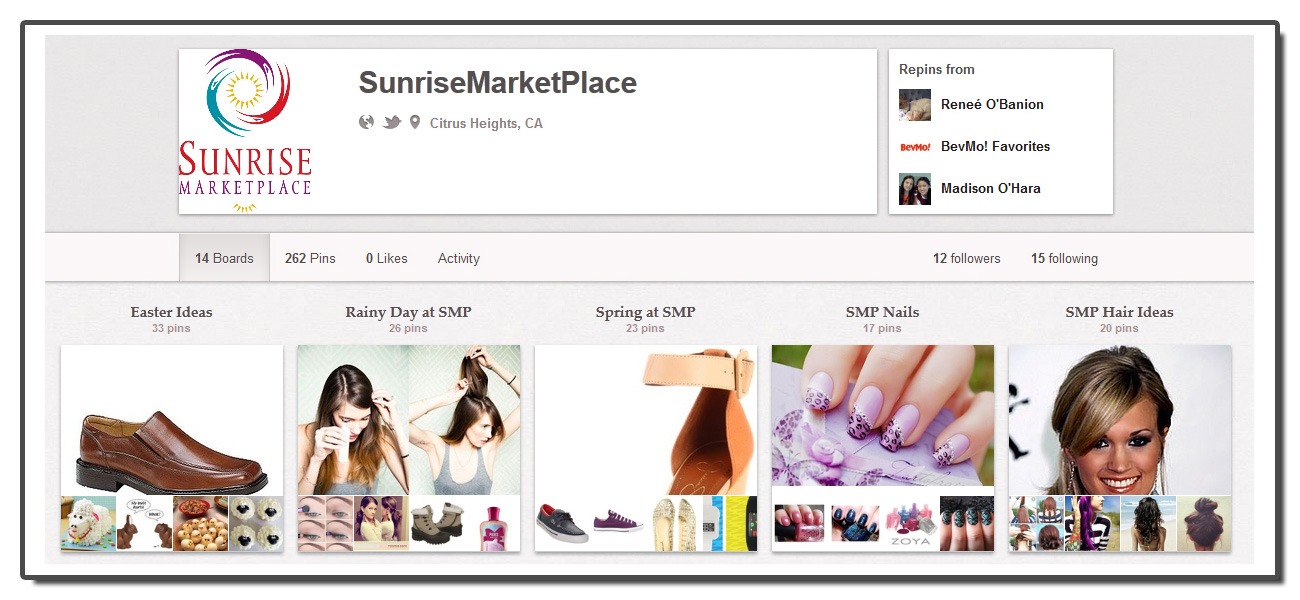Viewport: 1300px width, 600px height.
Task: Open the Twitter bird icon link
Action: click(392, 123)
